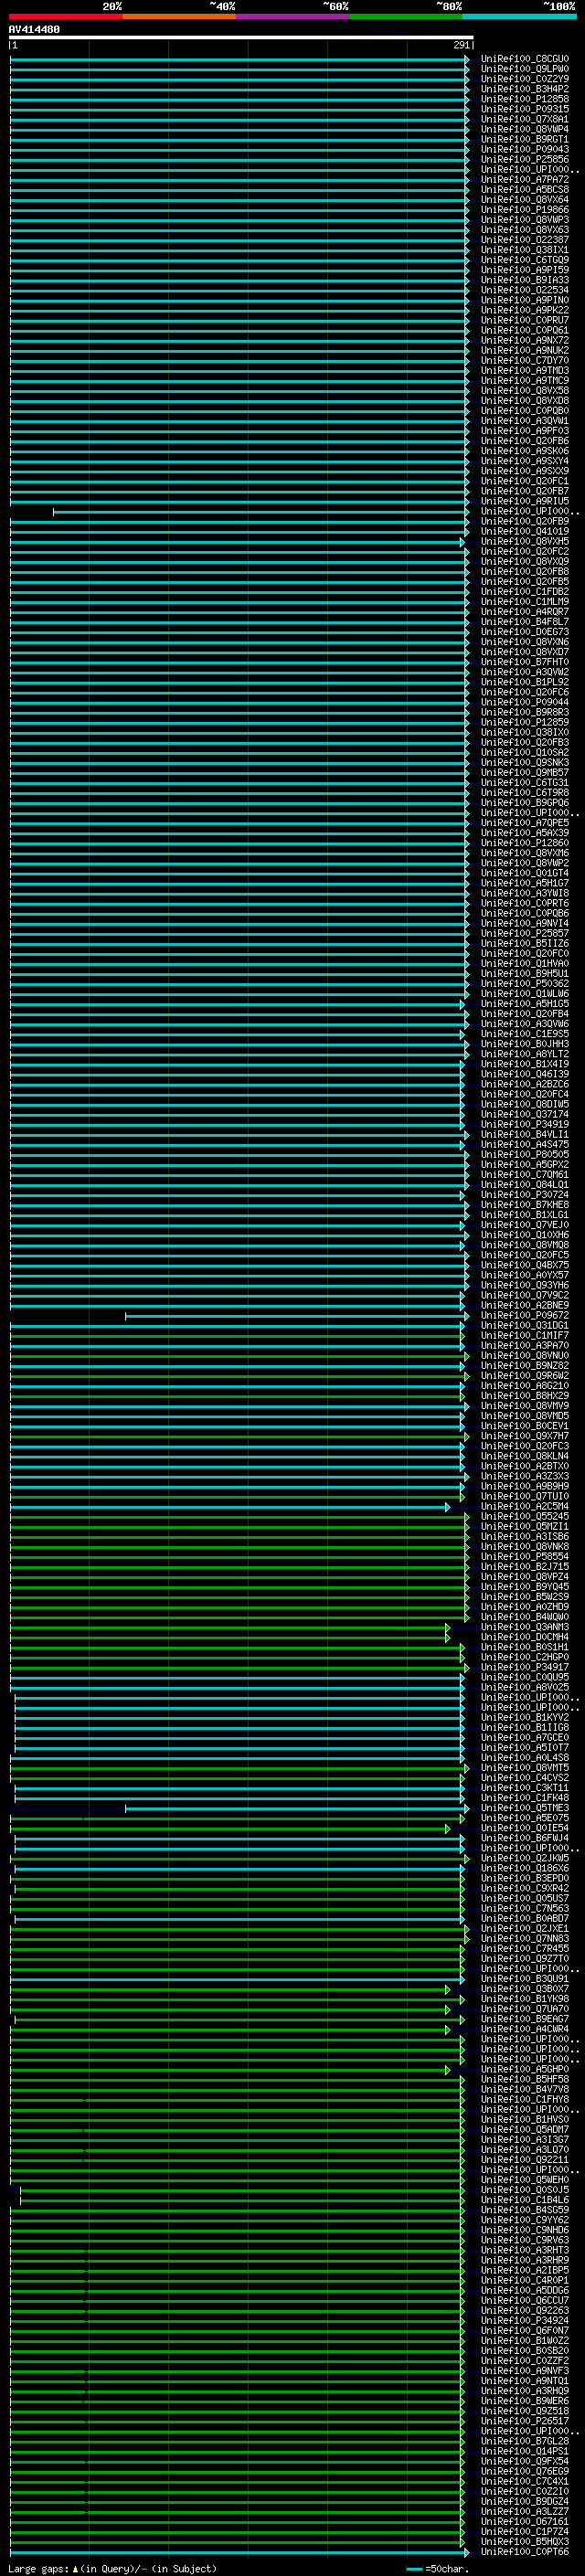Screen dimensions: 585x2576
Task: Click hit label UniRef100_Q7VEJ0
Action: 525,1225
